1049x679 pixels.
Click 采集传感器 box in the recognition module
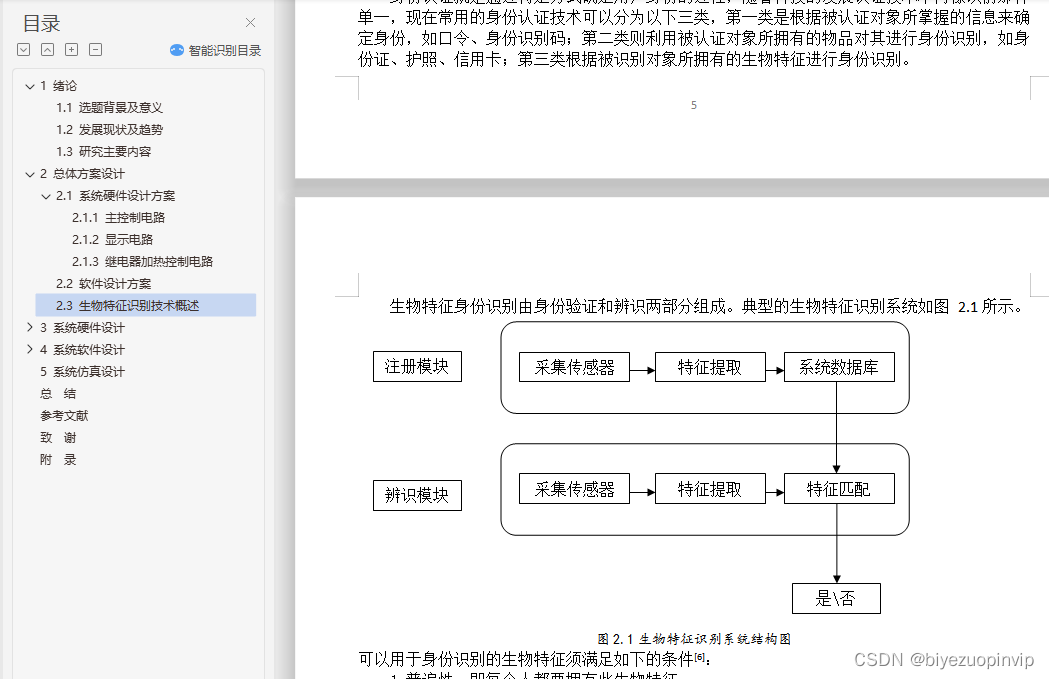(x=575, y=489)
